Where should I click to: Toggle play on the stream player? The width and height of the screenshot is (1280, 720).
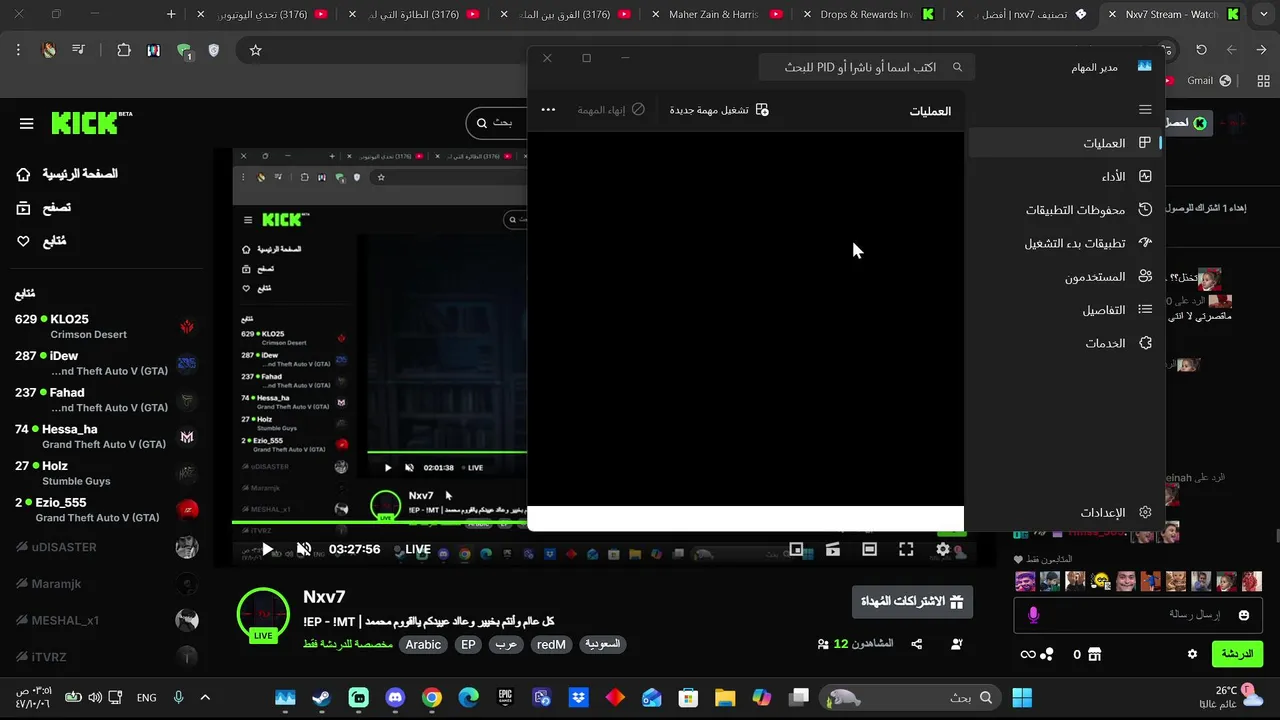click(x=267, y=549)
